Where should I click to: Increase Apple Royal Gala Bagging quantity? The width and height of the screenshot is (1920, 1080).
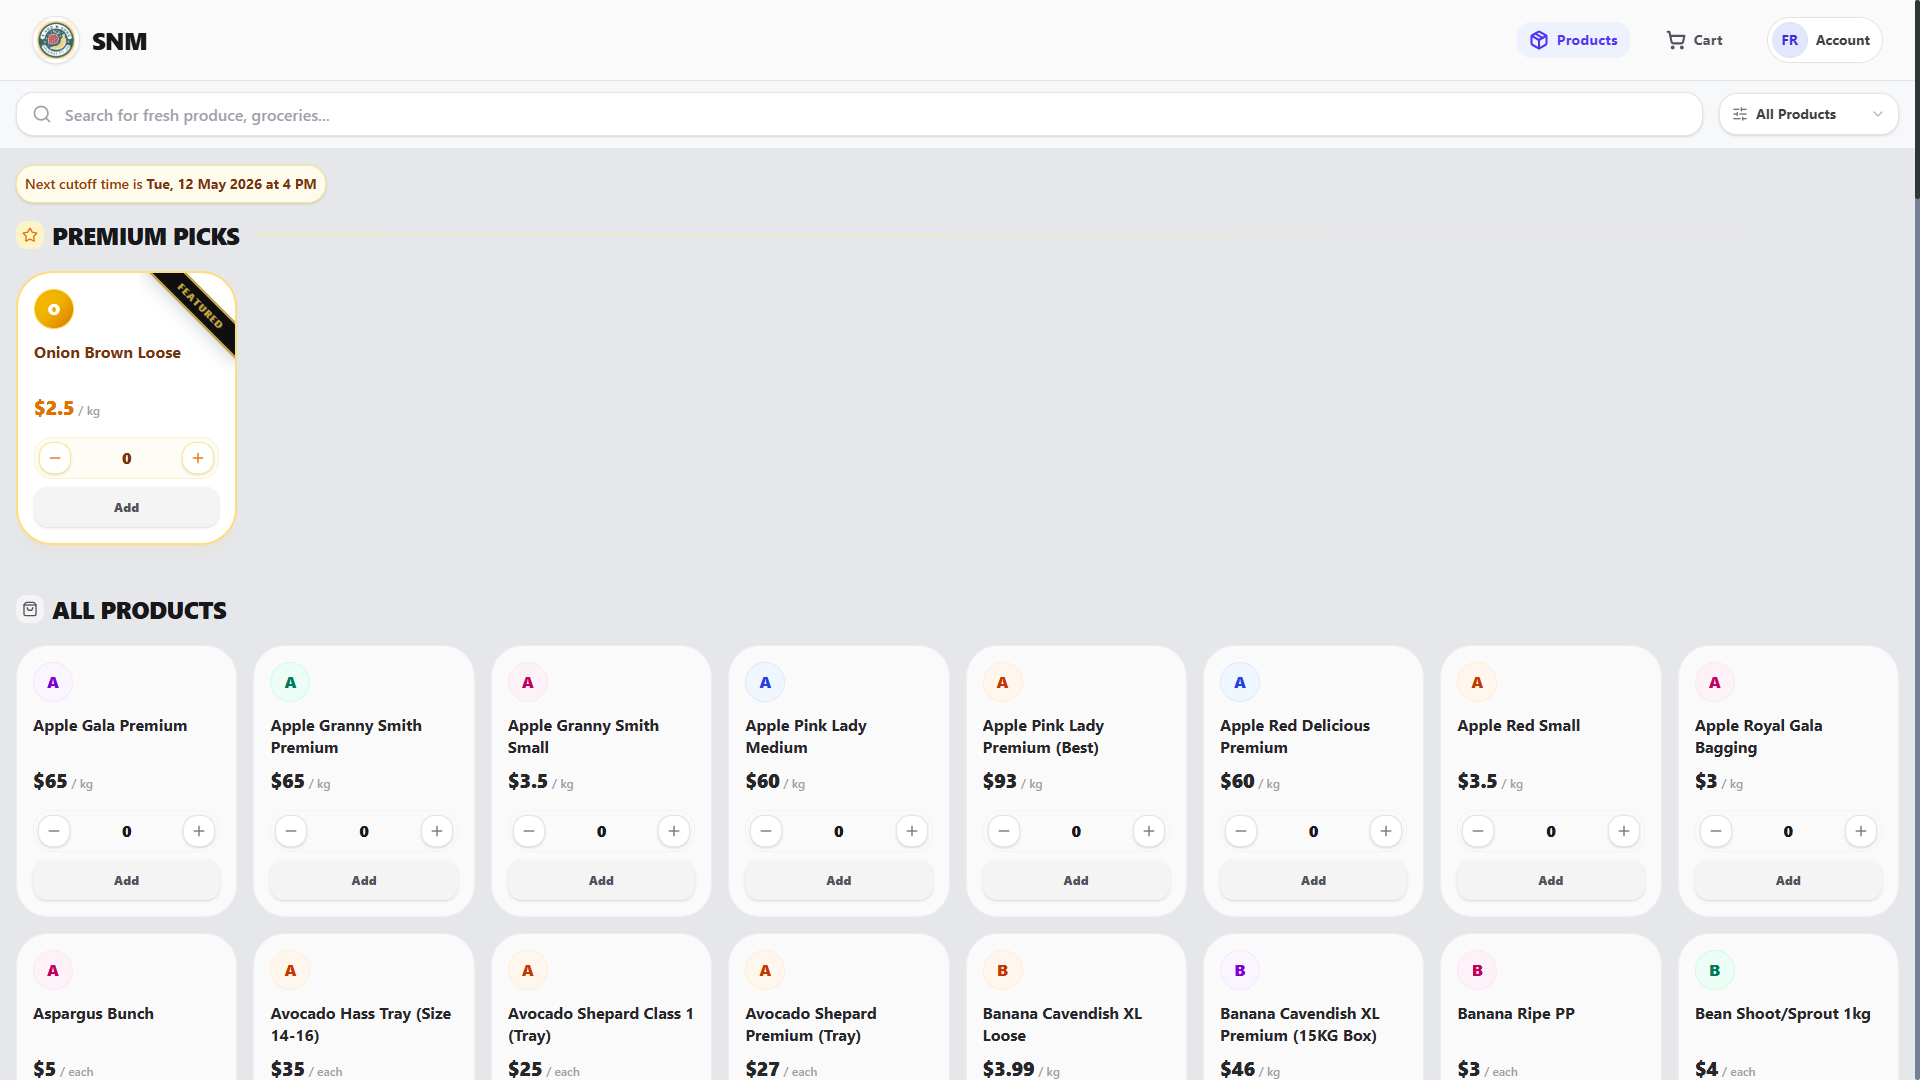[x=1861, y=831]
